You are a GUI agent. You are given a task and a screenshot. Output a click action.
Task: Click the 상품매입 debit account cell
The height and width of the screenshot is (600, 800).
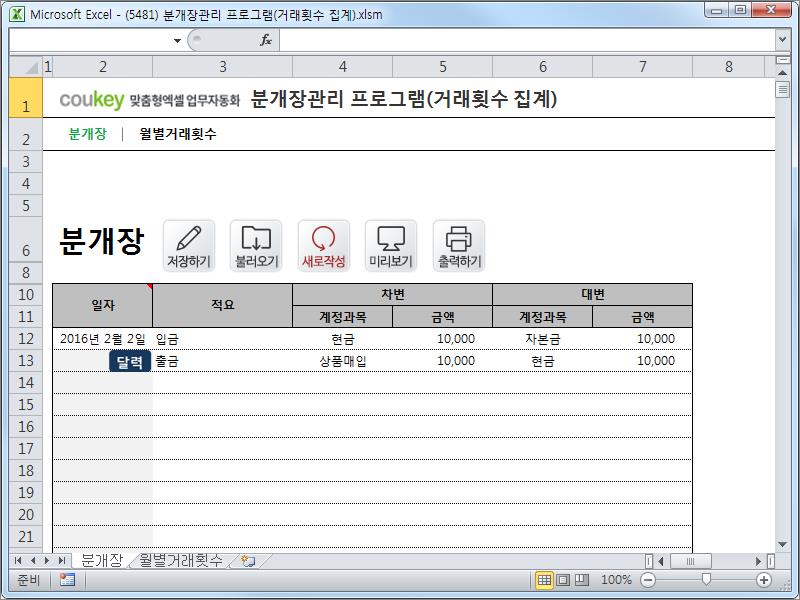[342, 361]
